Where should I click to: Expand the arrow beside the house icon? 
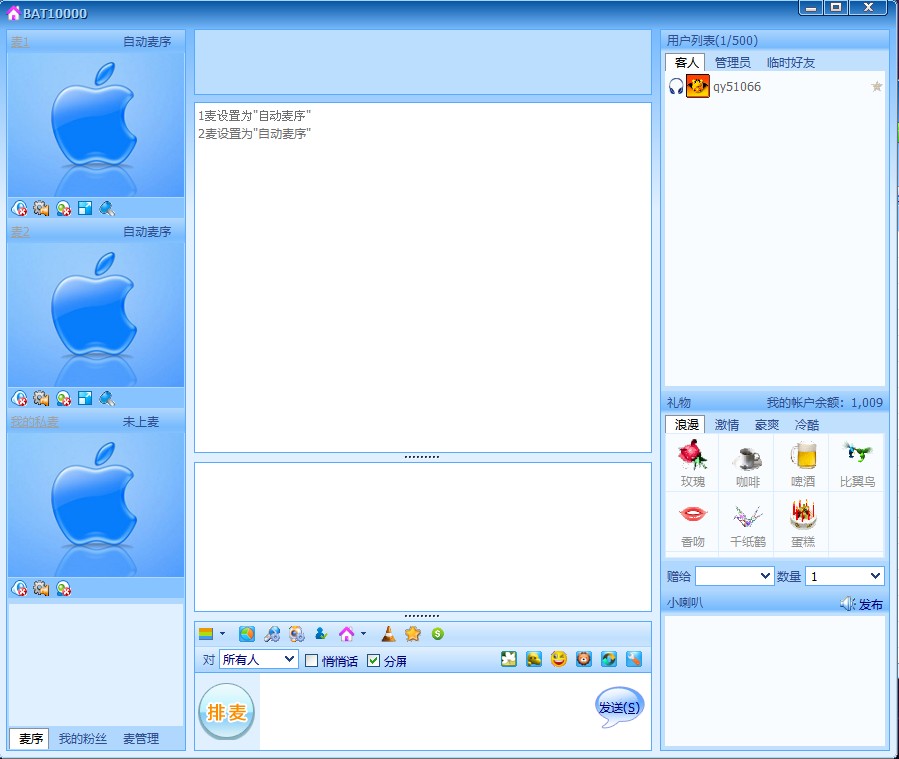coord(363,633)
